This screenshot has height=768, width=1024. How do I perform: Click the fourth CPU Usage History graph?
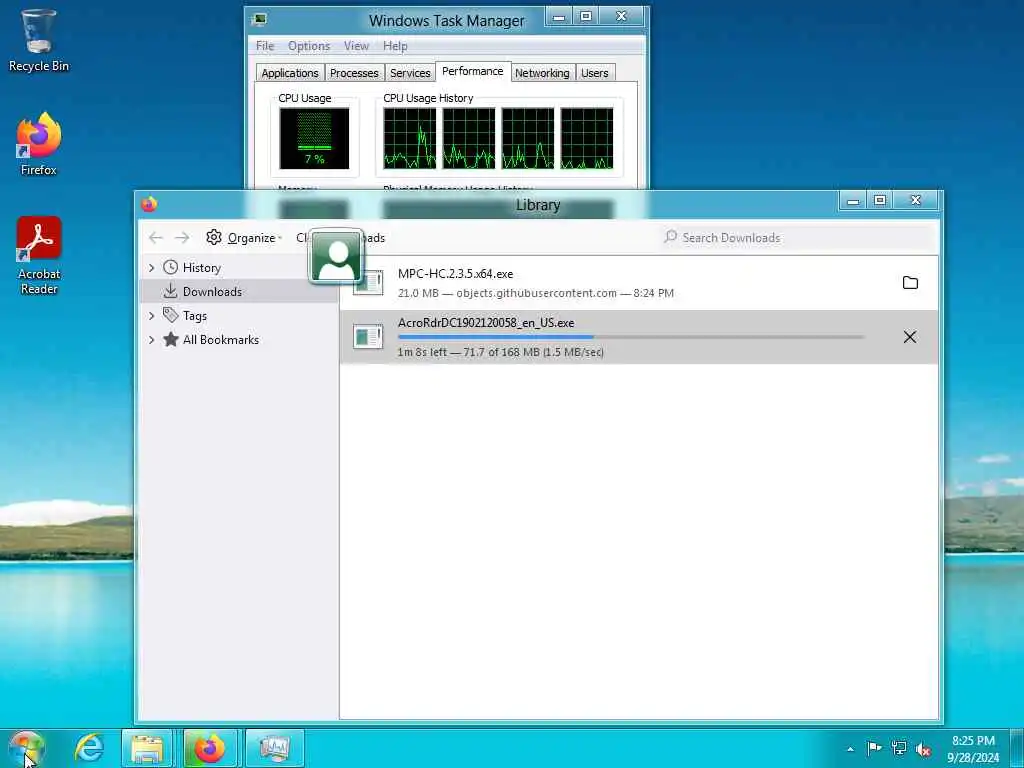point(586,138)
